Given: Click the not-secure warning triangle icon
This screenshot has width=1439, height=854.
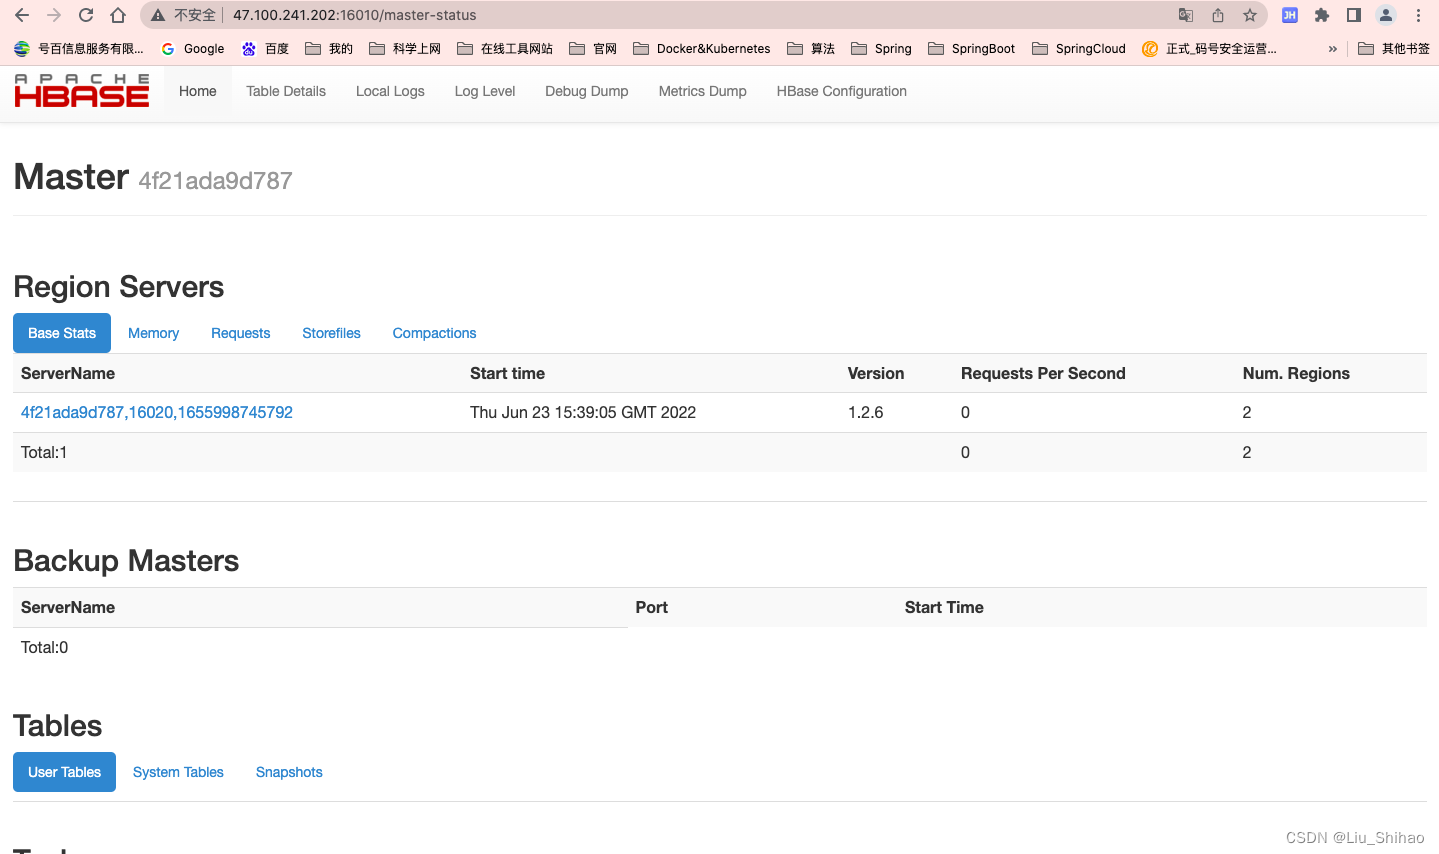Looking at the screenshot, I should pyautogui.click(x=158, y=15).
